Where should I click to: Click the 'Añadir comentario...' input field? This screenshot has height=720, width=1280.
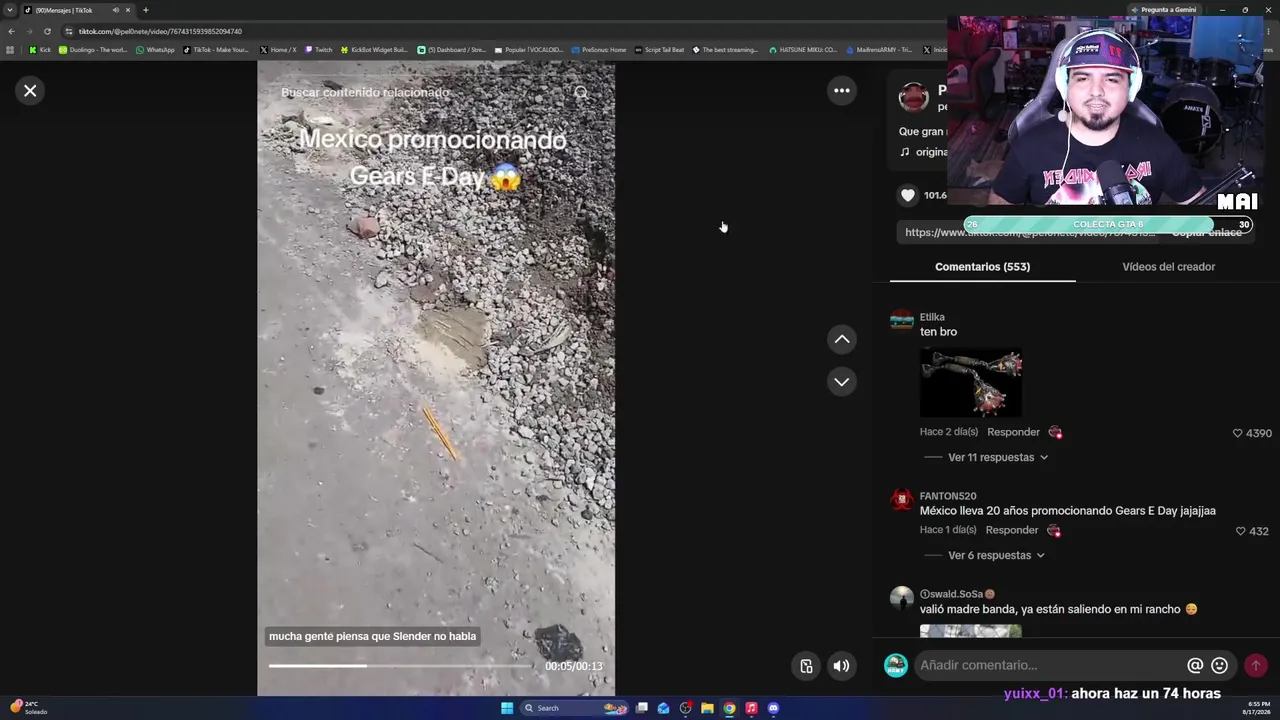click(x=1050, y=665)
